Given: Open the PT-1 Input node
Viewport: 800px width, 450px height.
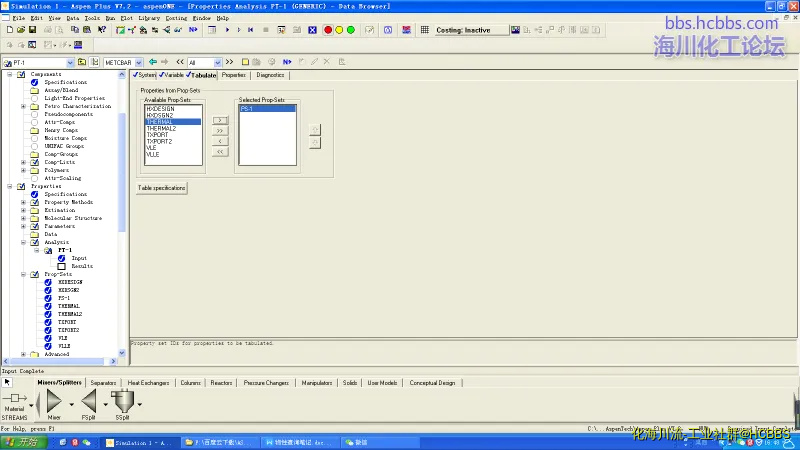Looking at the screenshot, I should tap(79, 258).
